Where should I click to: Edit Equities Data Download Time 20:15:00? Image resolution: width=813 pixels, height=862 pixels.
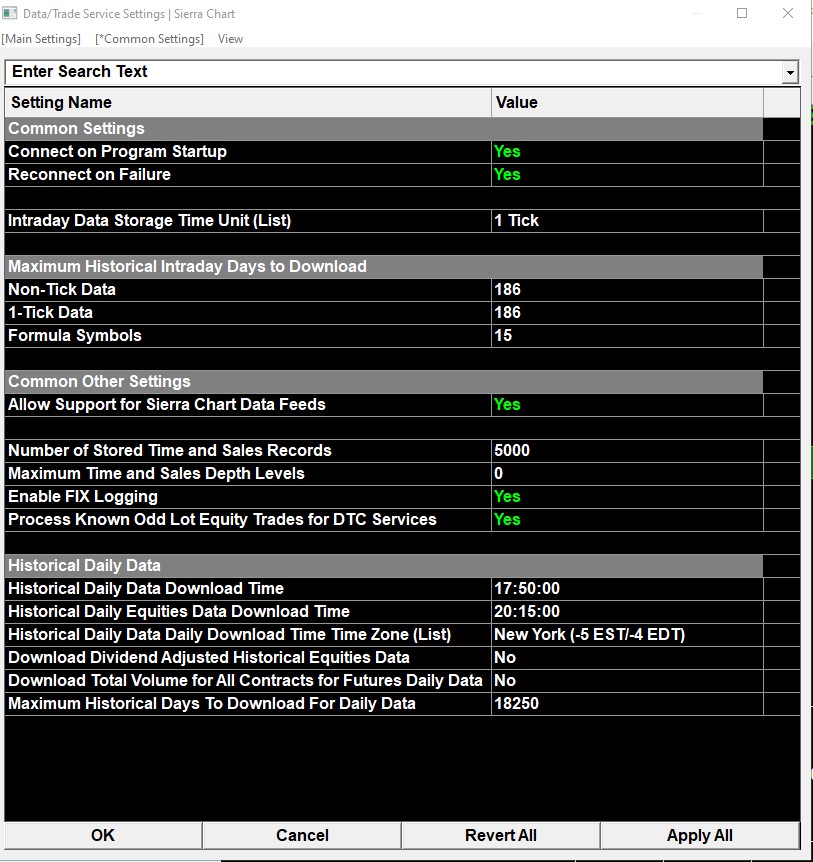(627, 612)
